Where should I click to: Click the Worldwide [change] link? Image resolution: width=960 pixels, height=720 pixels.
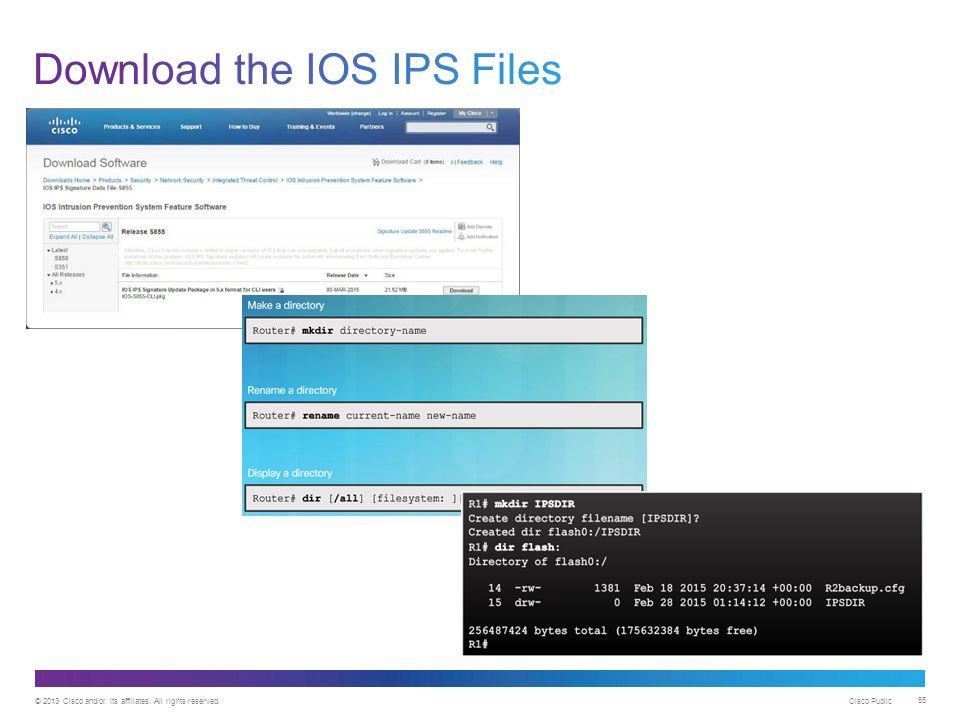pyautogui.click(x=349, y=113)
